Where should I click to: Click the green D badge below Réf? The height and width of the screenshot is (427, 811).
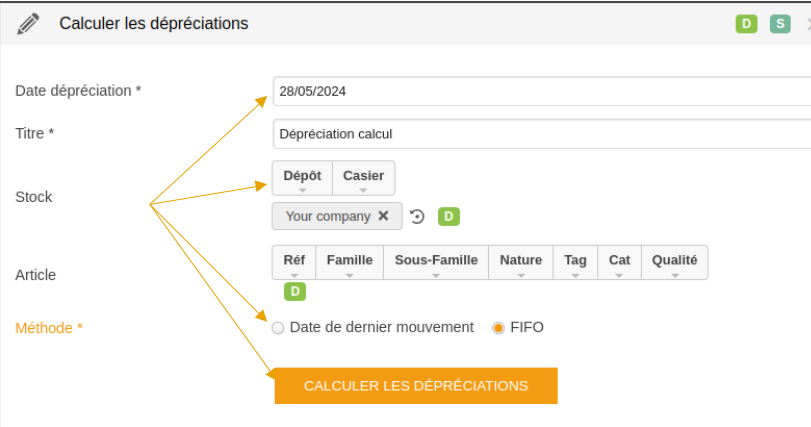click(x=295, y=292)
